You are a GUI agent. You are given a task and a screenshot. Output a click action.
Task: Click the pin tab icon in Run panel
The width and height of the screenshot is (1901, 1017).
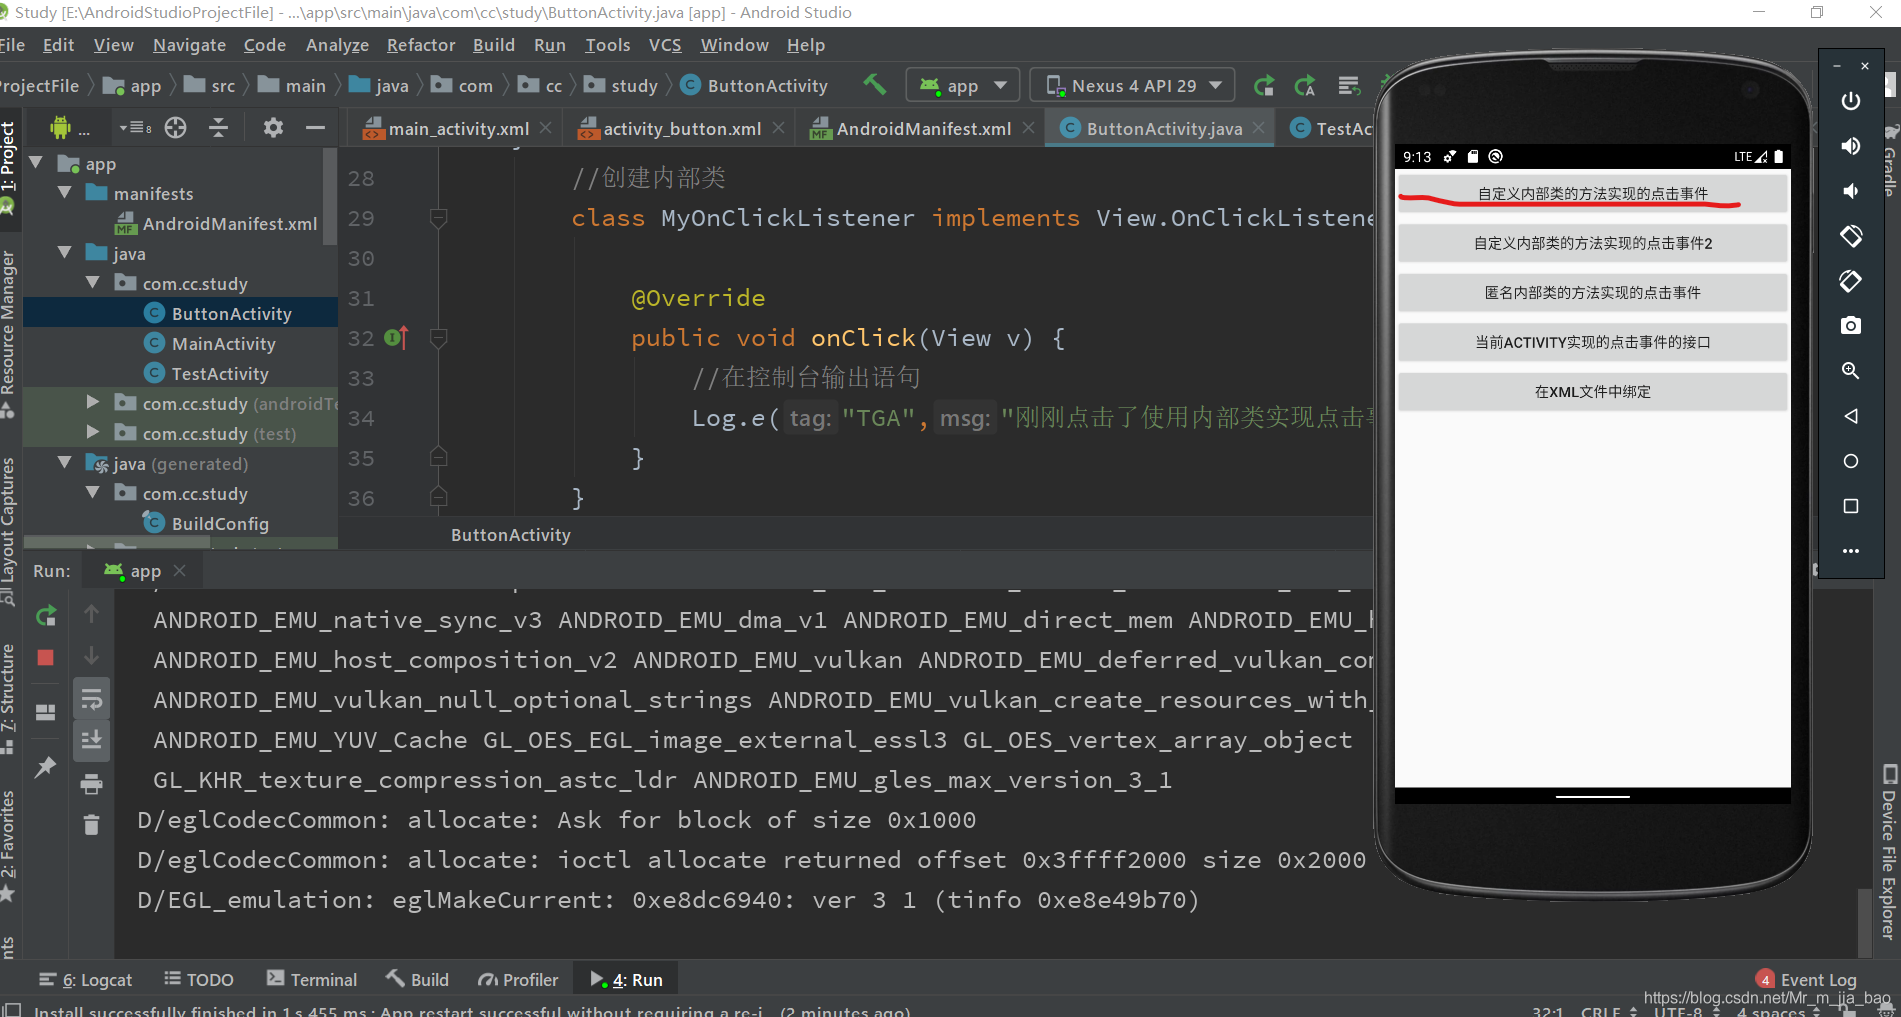point(46,767)
